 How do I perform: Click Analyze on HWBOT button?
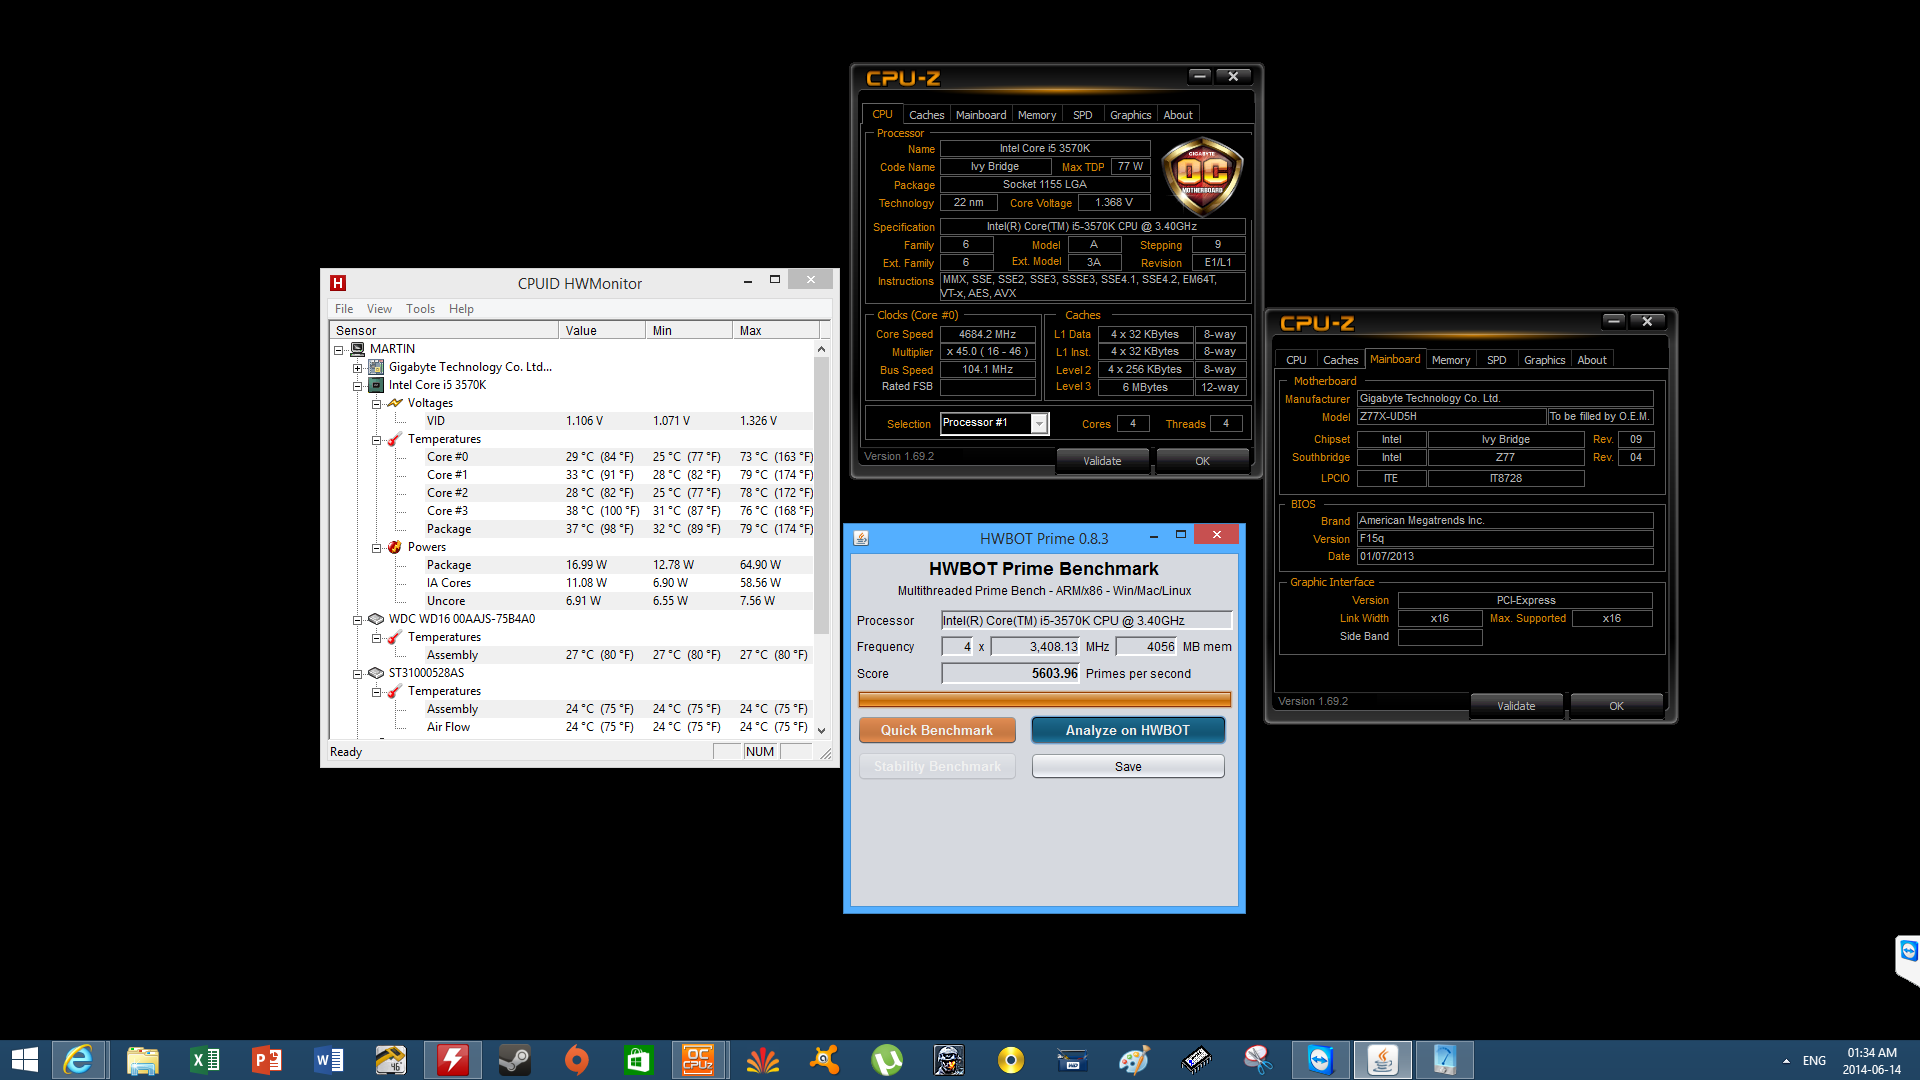(x=1128, y=730)
